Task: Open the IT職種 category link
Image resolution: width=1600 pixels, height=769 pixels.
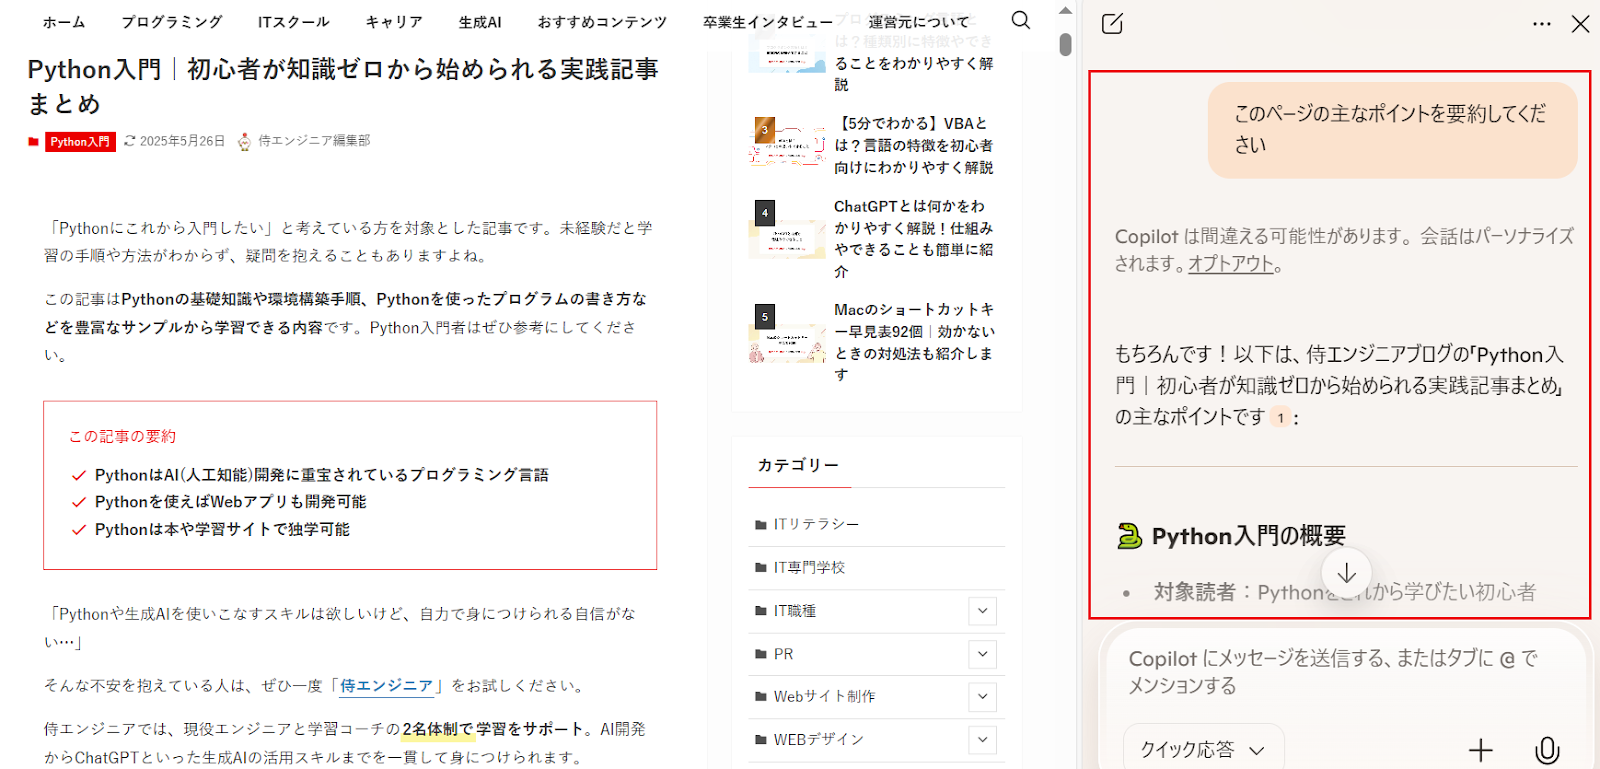Action: click(x=794, y=611)
